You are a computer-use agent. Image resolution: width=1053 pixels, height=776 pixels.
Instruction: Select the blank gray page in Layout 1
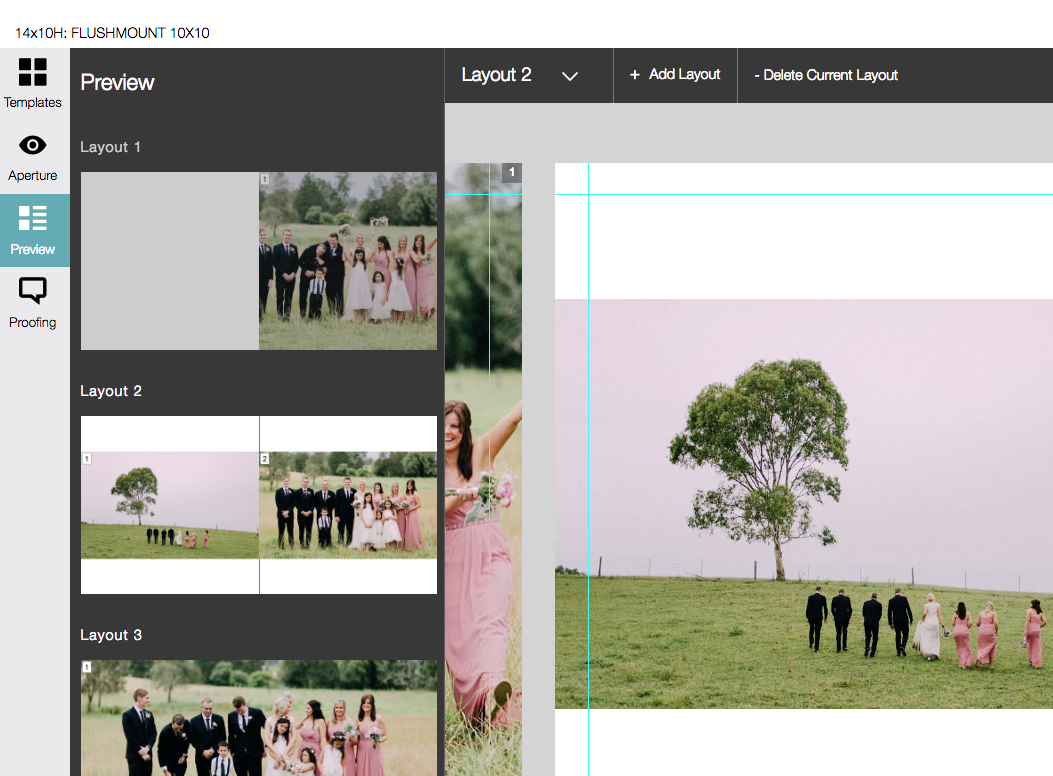point(169,261)
